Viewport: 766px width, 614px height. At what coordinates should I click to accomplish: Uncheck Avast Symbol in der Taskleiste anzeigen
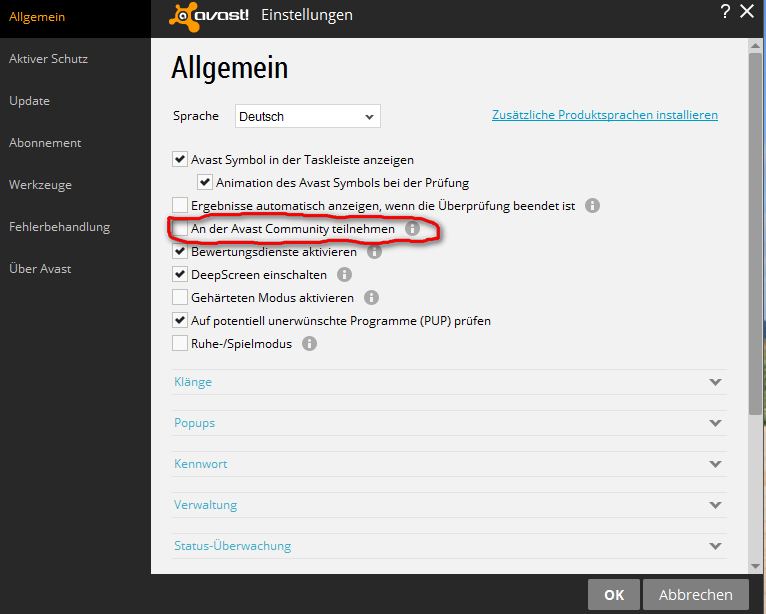[180, 159]
